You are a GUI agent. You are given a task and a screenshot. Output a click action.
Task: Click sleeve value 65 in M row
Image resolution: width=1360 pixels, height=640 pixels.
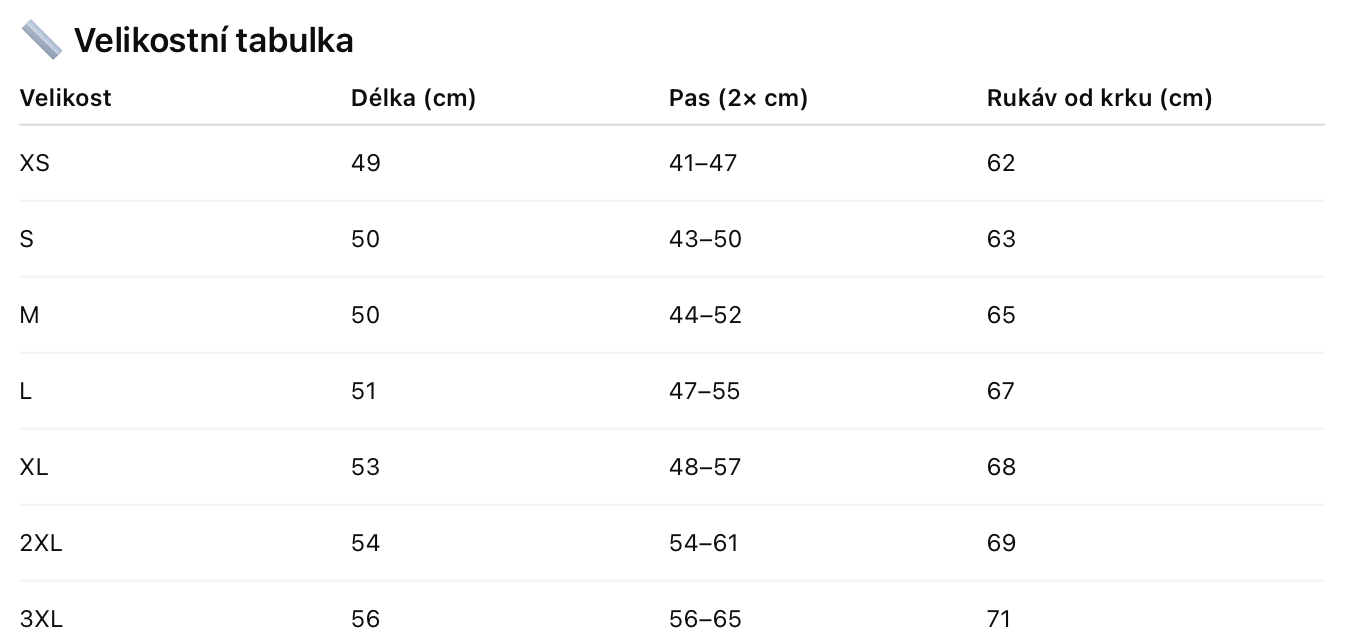click(1001, 315)
